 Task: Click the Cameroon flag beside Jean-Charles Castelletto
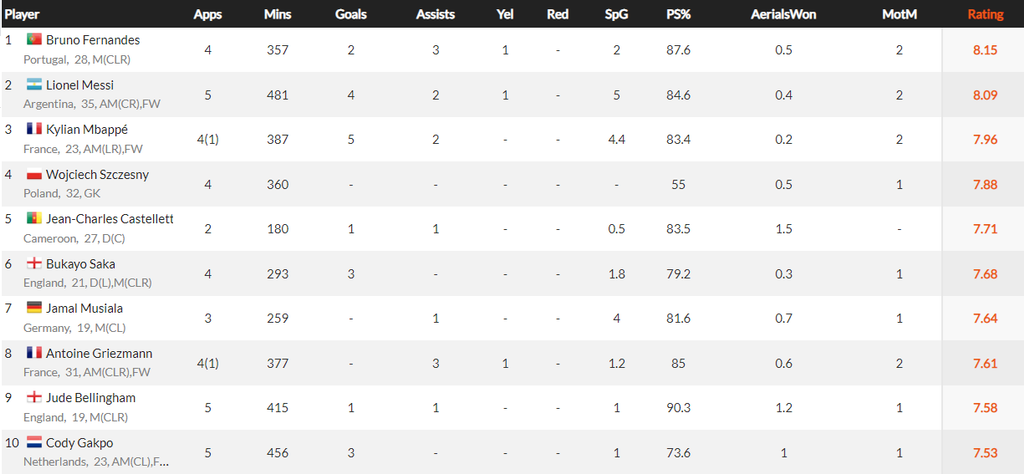pyautogui.click(x=33, y=219)
